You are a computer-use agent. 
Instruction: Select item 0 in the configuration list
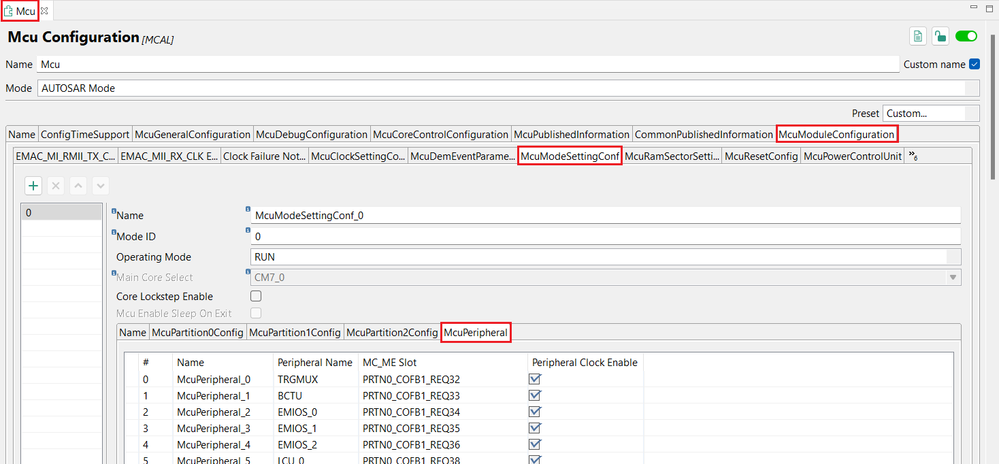pyautogui.click(x=61, y=213)
